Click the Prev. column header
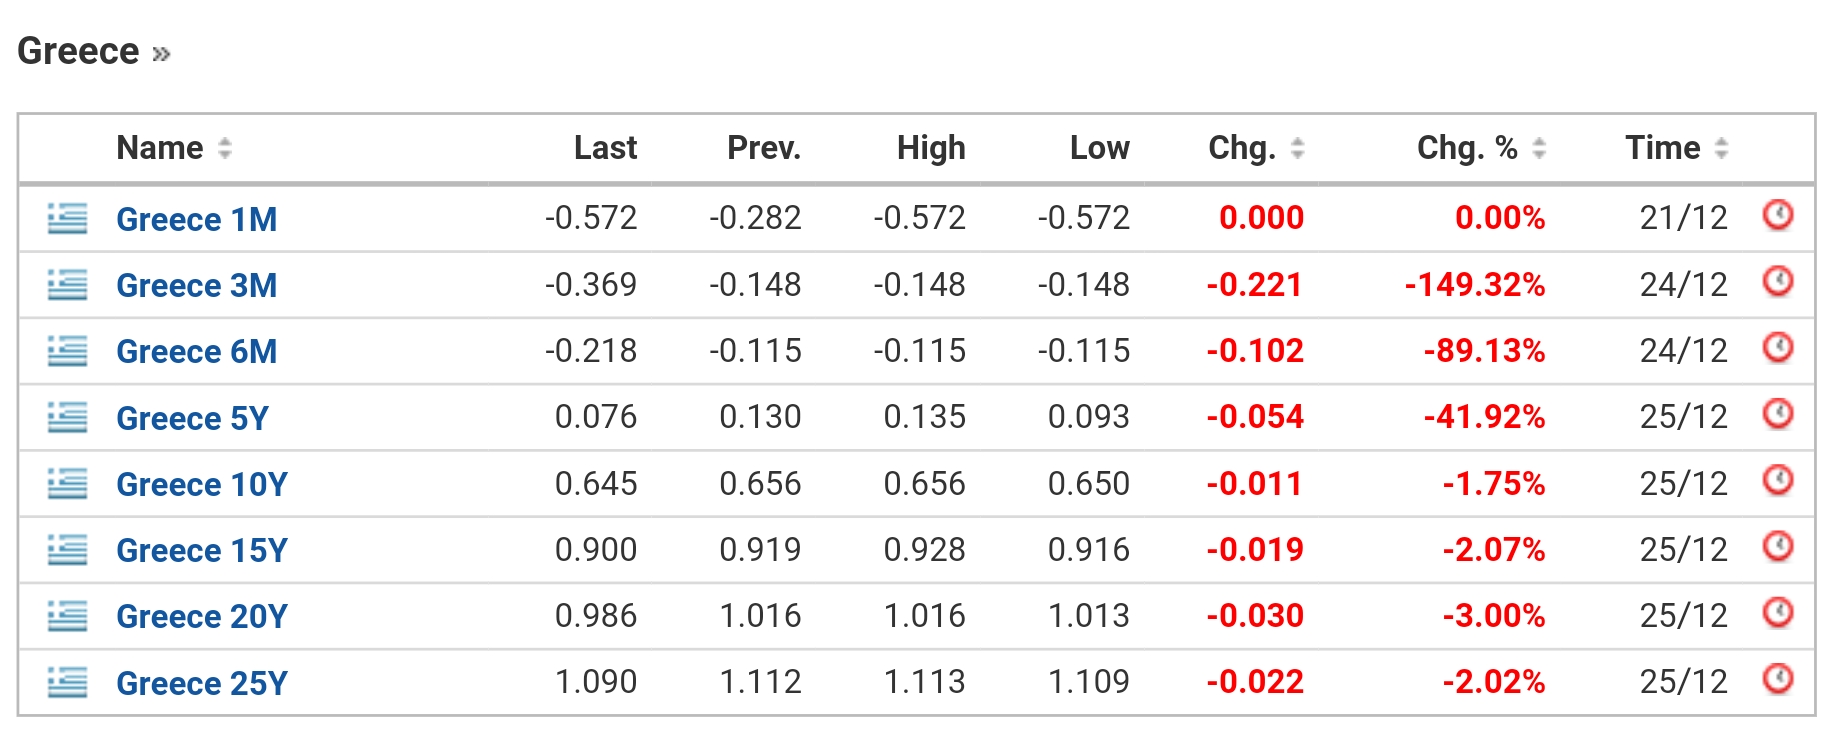 point(764,148)
